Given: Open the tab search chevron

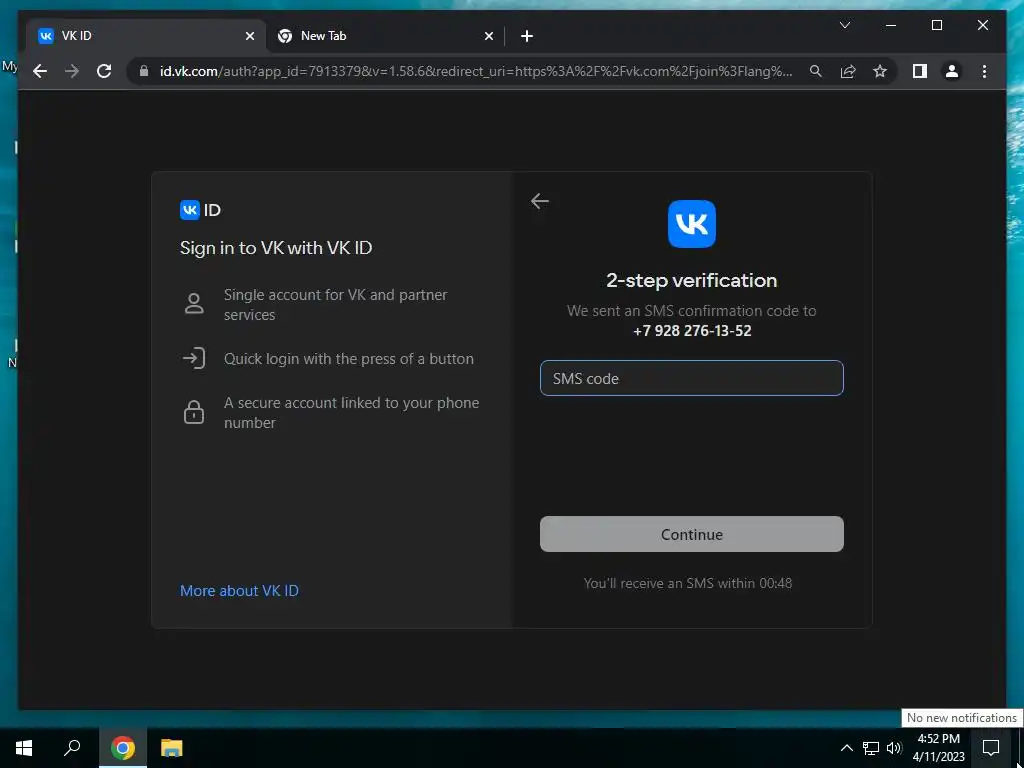Looking at the screenshot, I should click(844, 25).
